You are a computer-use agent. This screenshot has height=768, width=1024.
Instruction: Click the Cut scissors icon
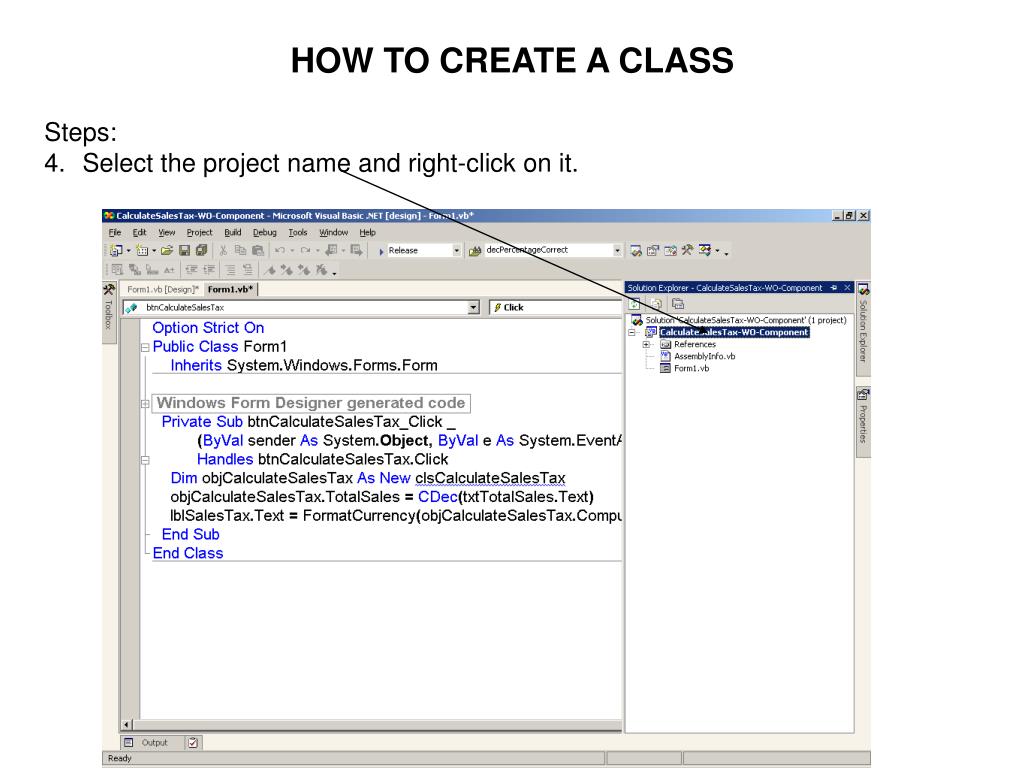(223, 250)
